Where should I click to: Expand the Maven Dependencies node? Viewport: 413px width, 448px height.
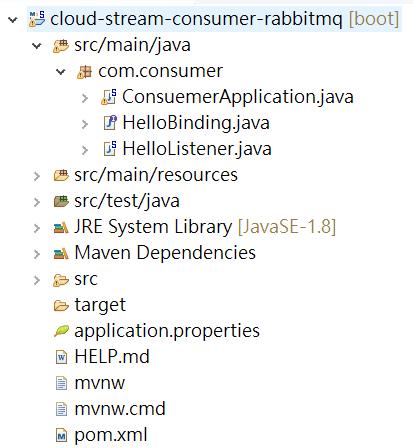pos(37,254)
